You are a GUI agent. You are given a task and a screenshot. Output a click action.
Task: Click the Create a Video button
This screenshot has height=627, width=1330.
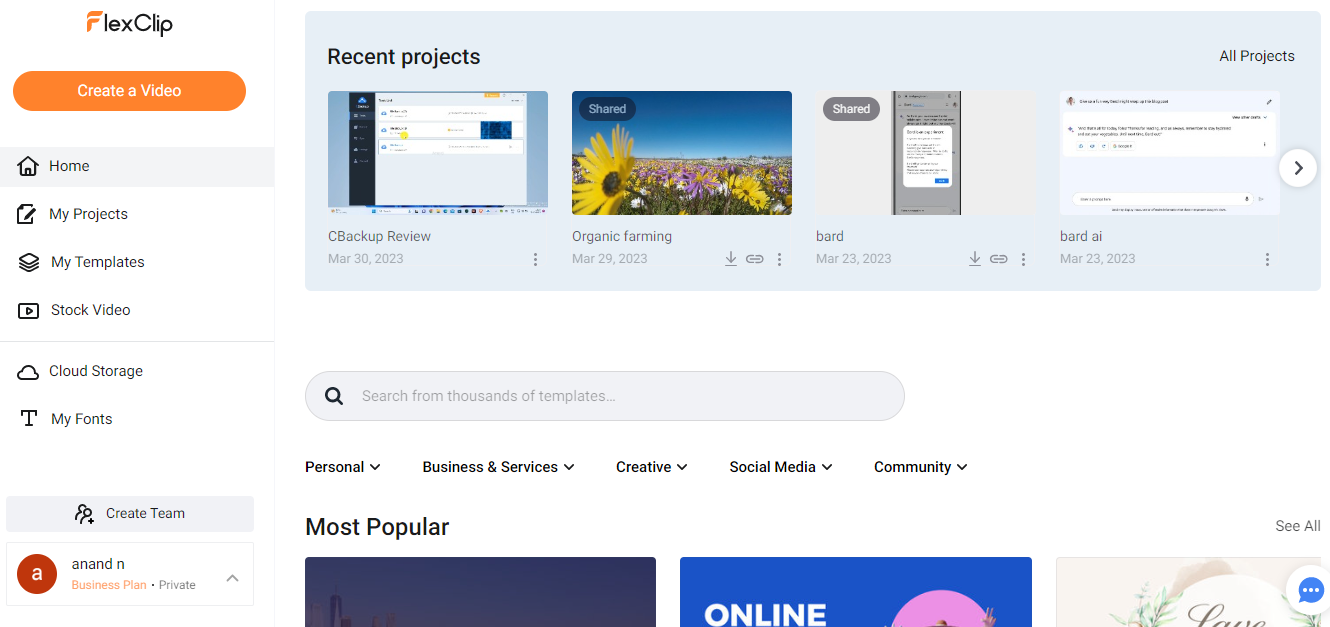[x=129, y=91]
